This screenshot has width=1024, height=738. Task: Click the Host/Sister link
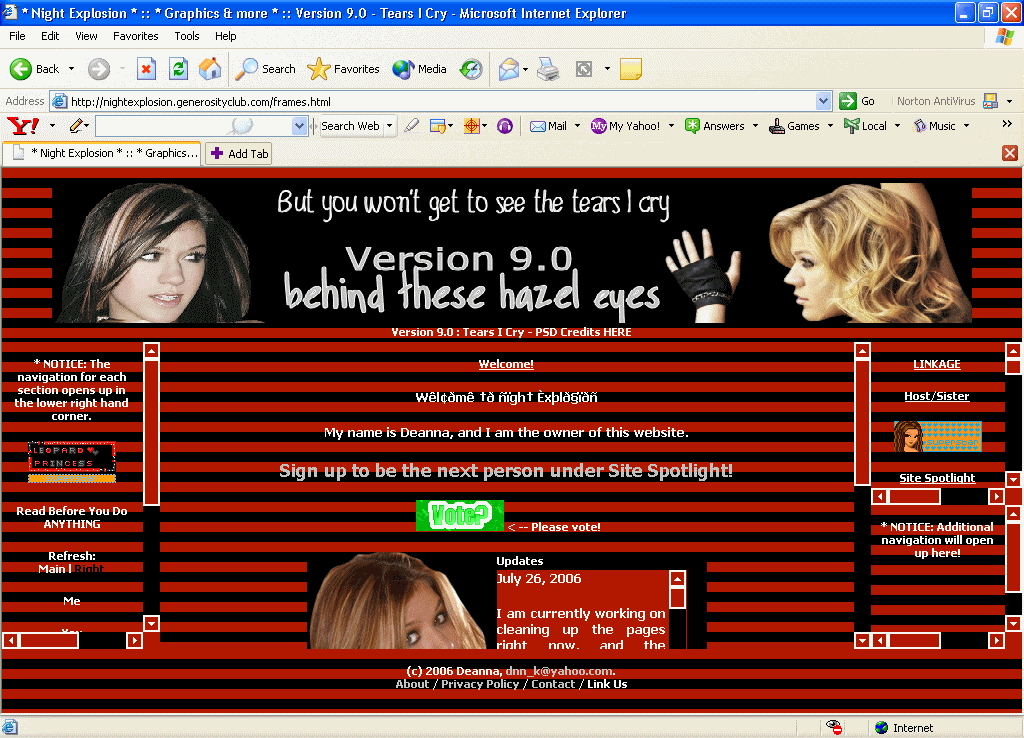tap(937, 396)
